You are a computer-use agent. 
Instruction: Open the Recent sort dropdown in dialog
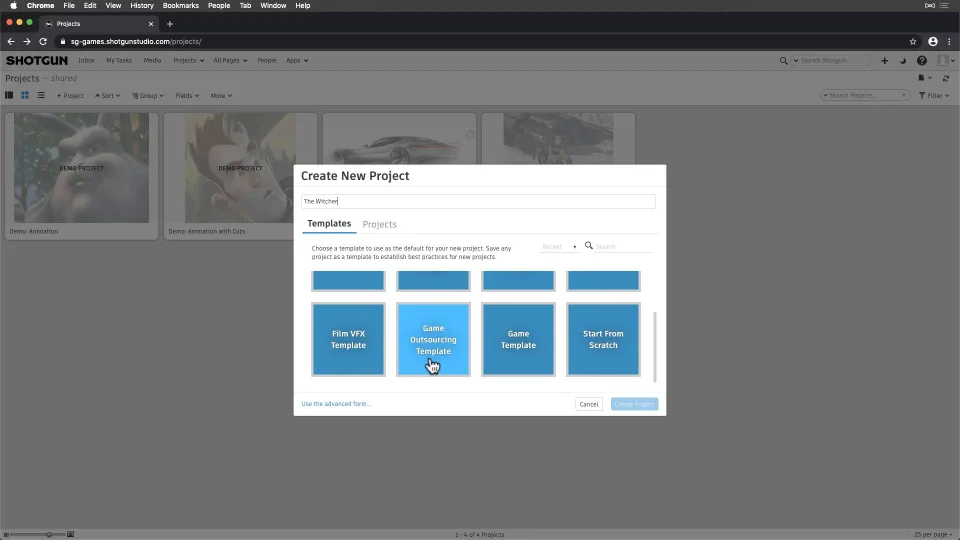(559, 247)
